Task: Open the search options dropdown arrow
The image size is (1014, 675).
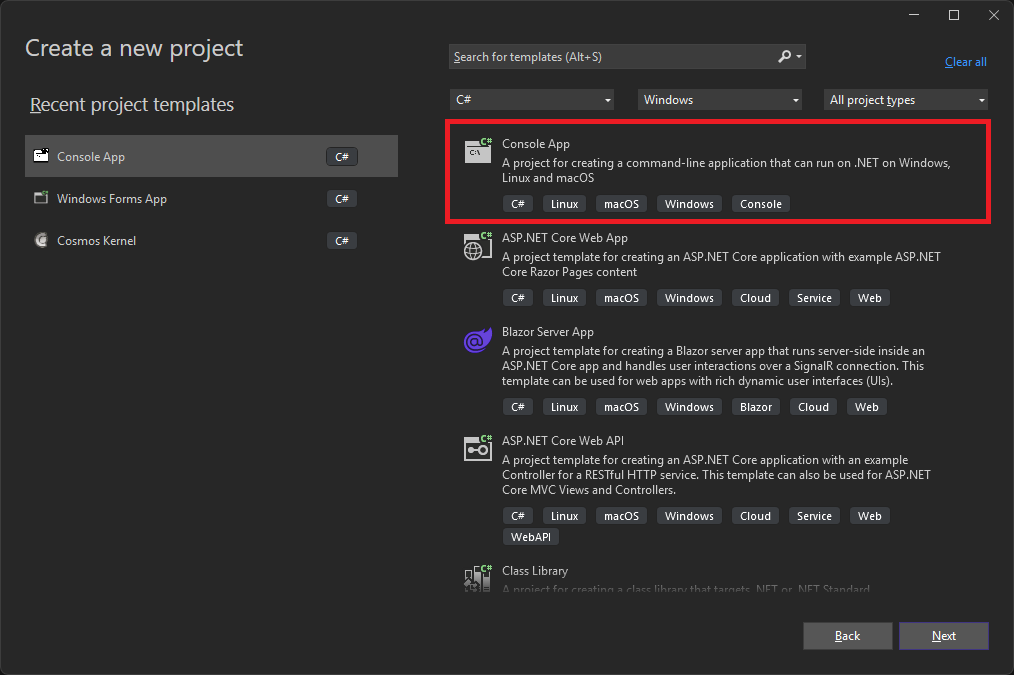Action: [799, 57]
